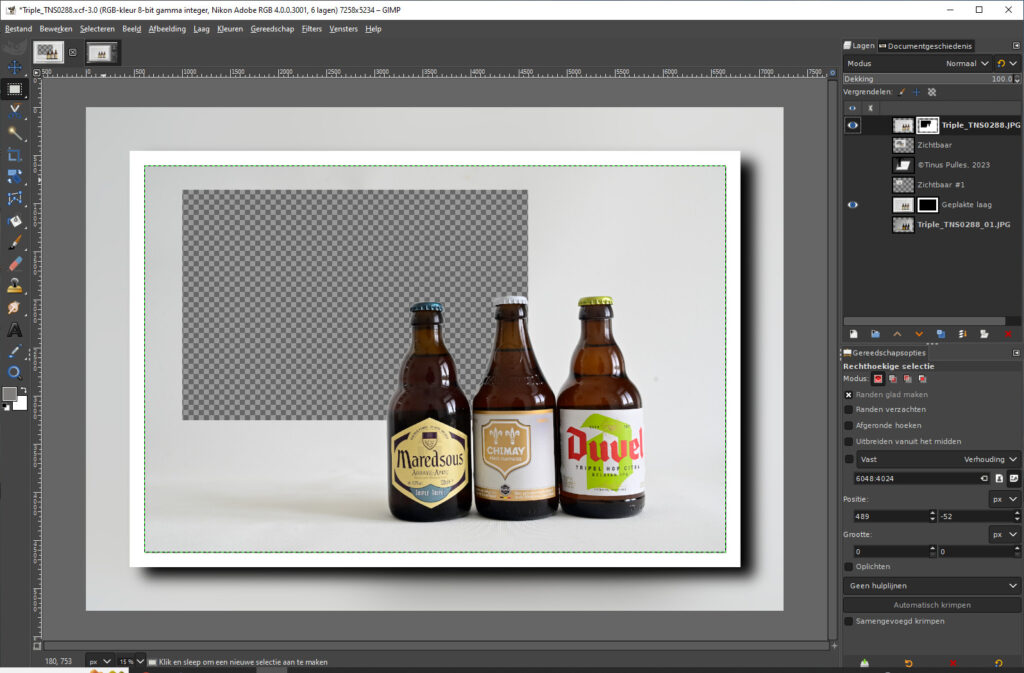Open the Filters menu
The image size is (1024, 673).
pyautogui.click(x=312, y=29)
